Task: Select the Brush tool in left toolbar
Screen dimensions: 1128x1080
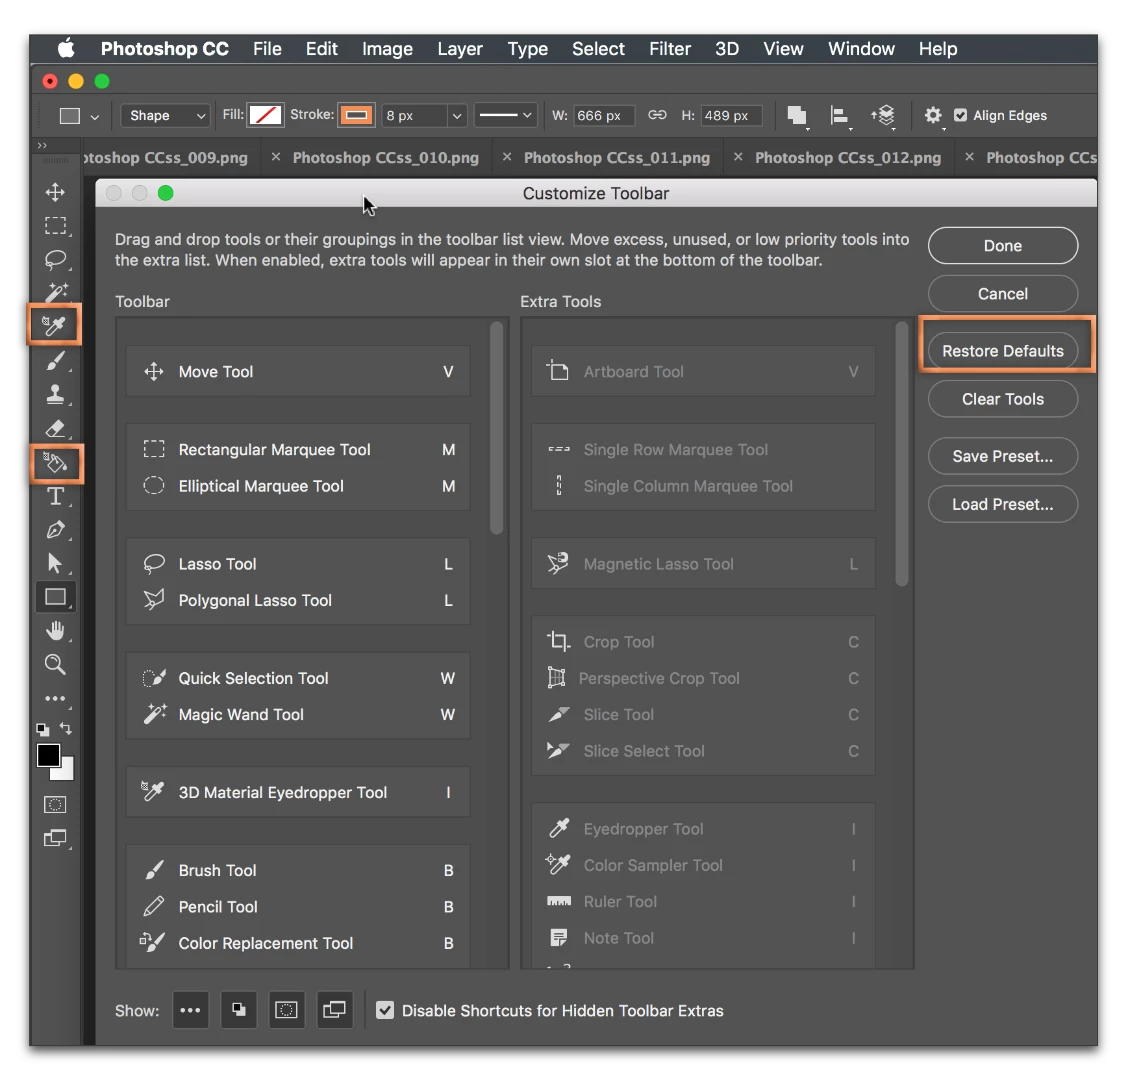Action: (55, 360)
